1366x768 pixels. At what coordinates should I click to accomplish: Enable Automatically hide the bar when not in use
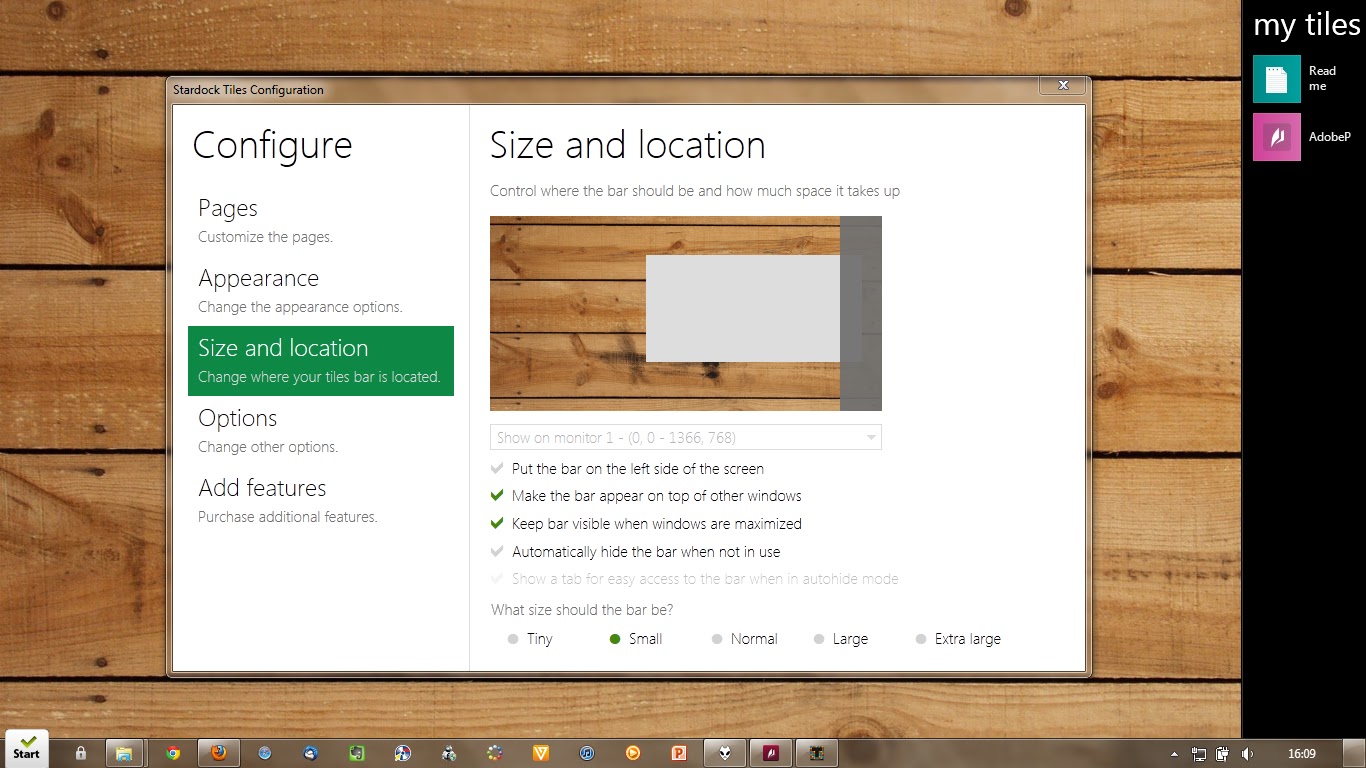pyautogui.click(x=635, y=552)
